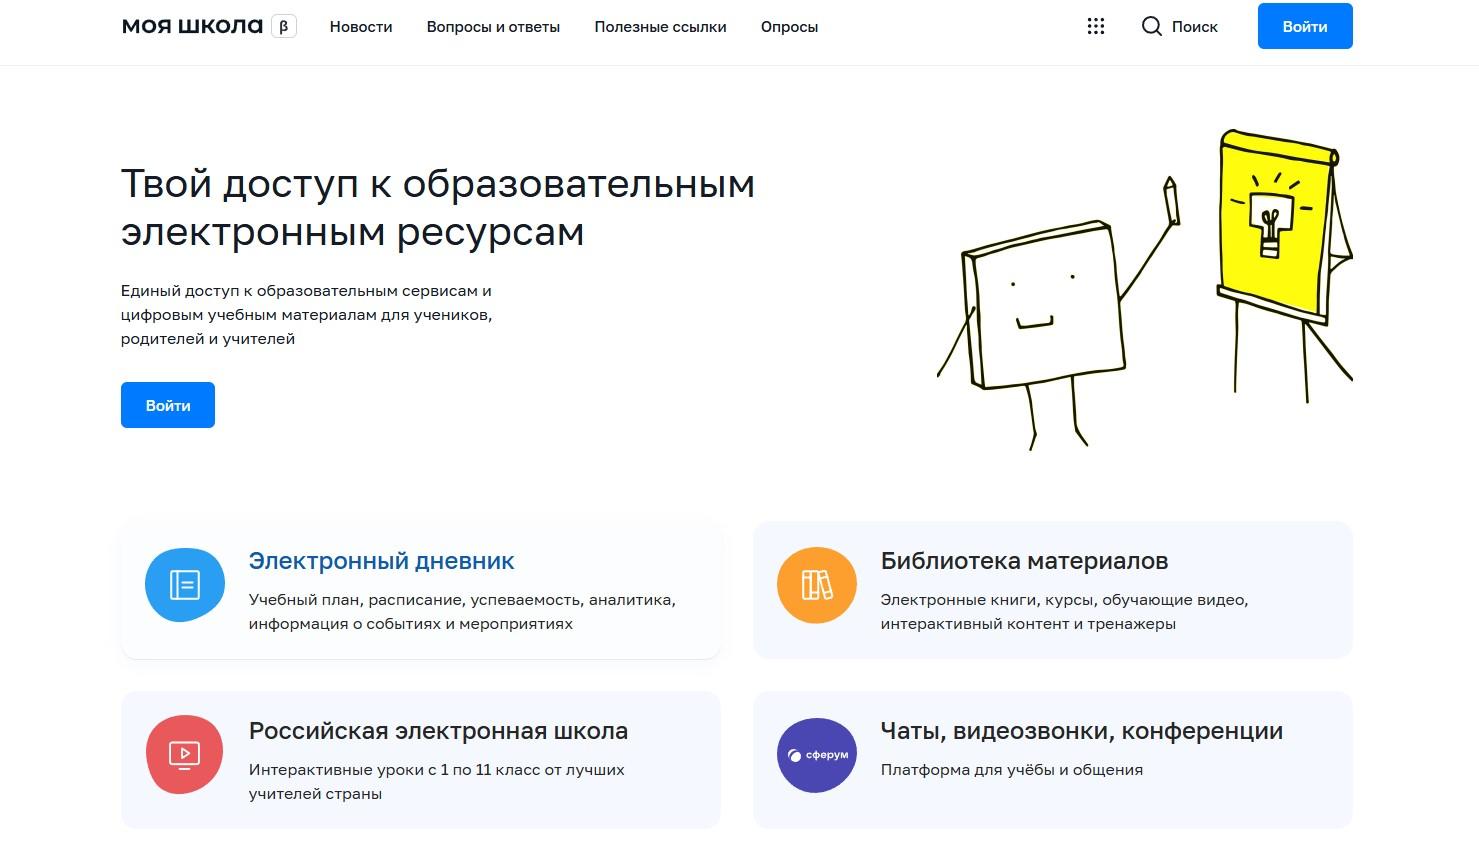
Task: Click text "Единый доступ к образовательным сервисам и"
Action: (306, 291)
